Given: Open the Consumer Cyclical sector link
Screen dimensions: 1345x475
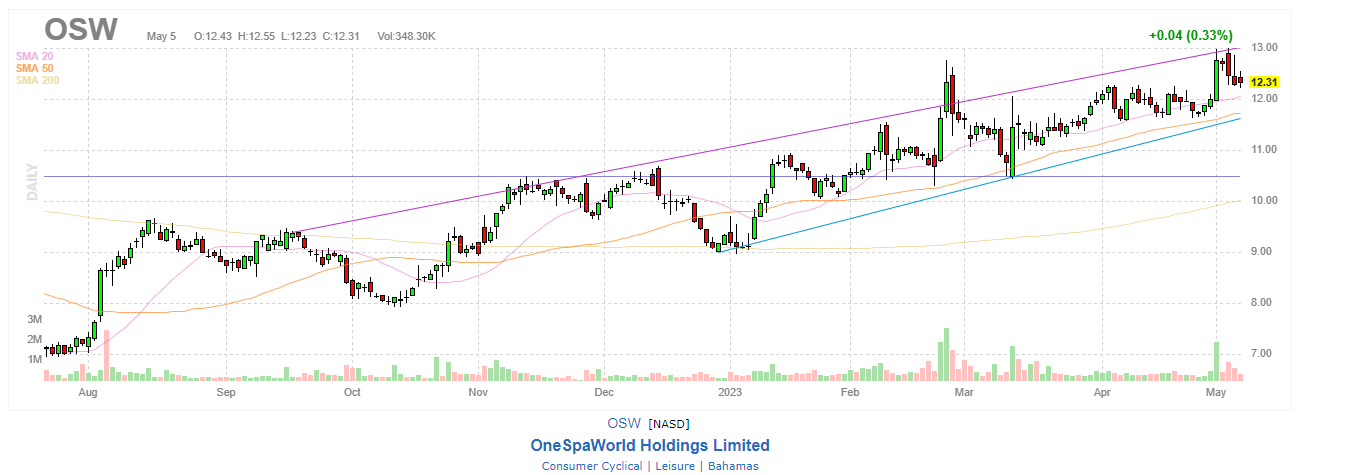Looking at the screenshot, I should click(x=592, y=466).
